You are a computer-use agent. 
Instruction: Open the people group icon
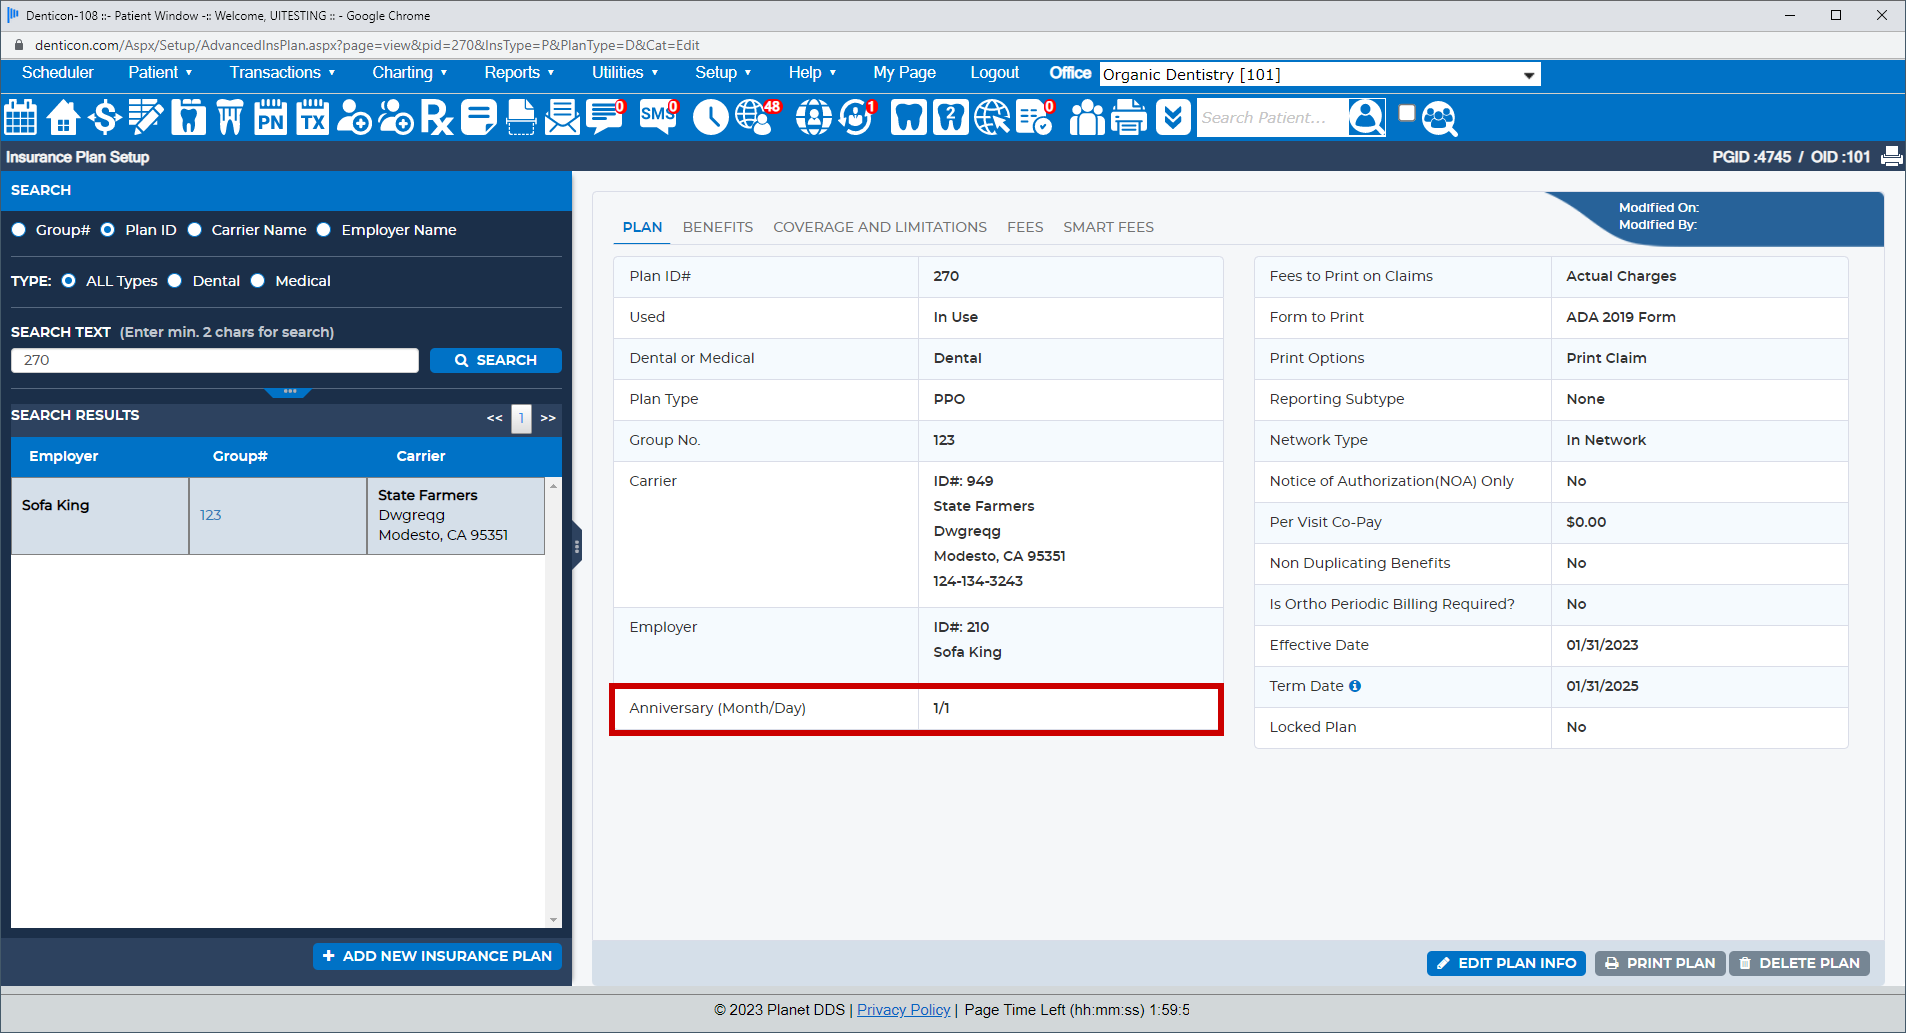[1087, 118]
